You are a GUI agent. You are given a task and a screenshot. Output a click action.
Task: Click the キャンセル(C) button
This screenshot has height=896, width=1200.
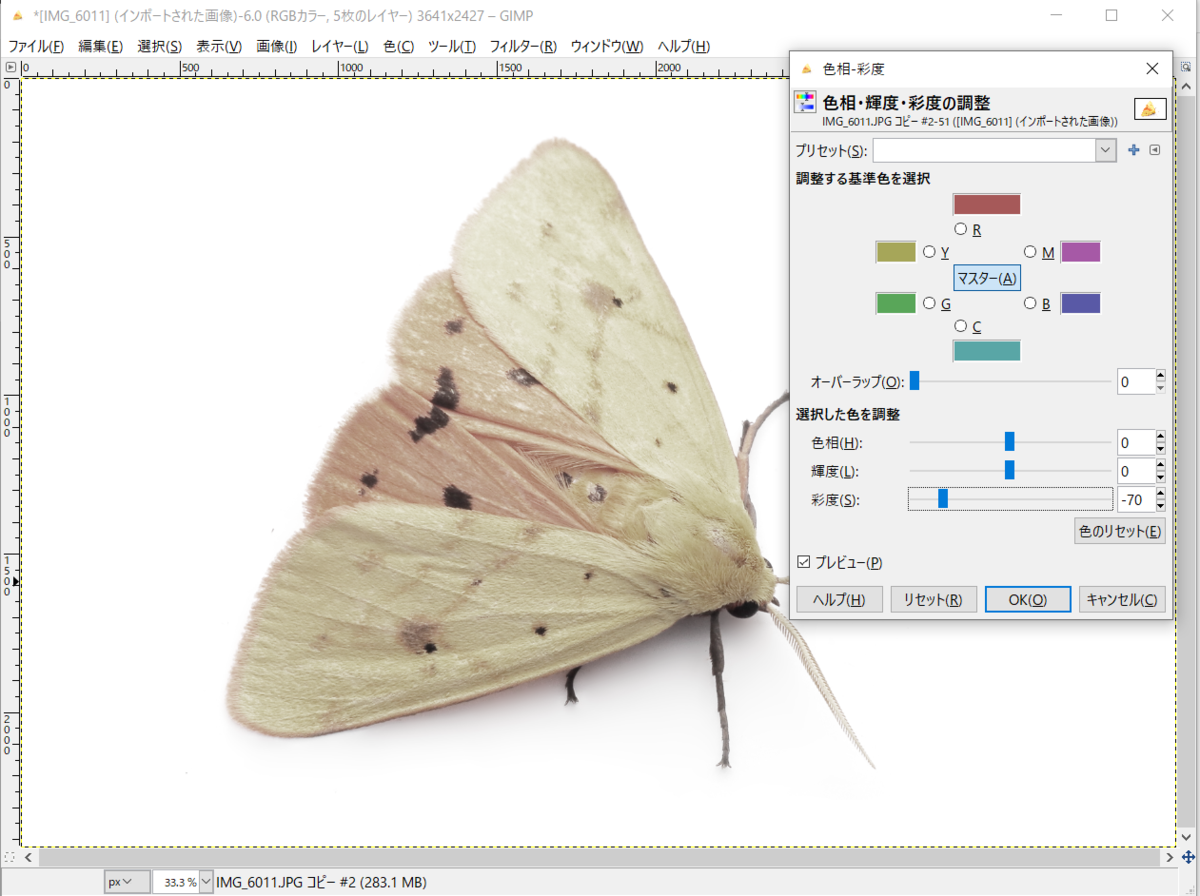[x=1122, y=599]
